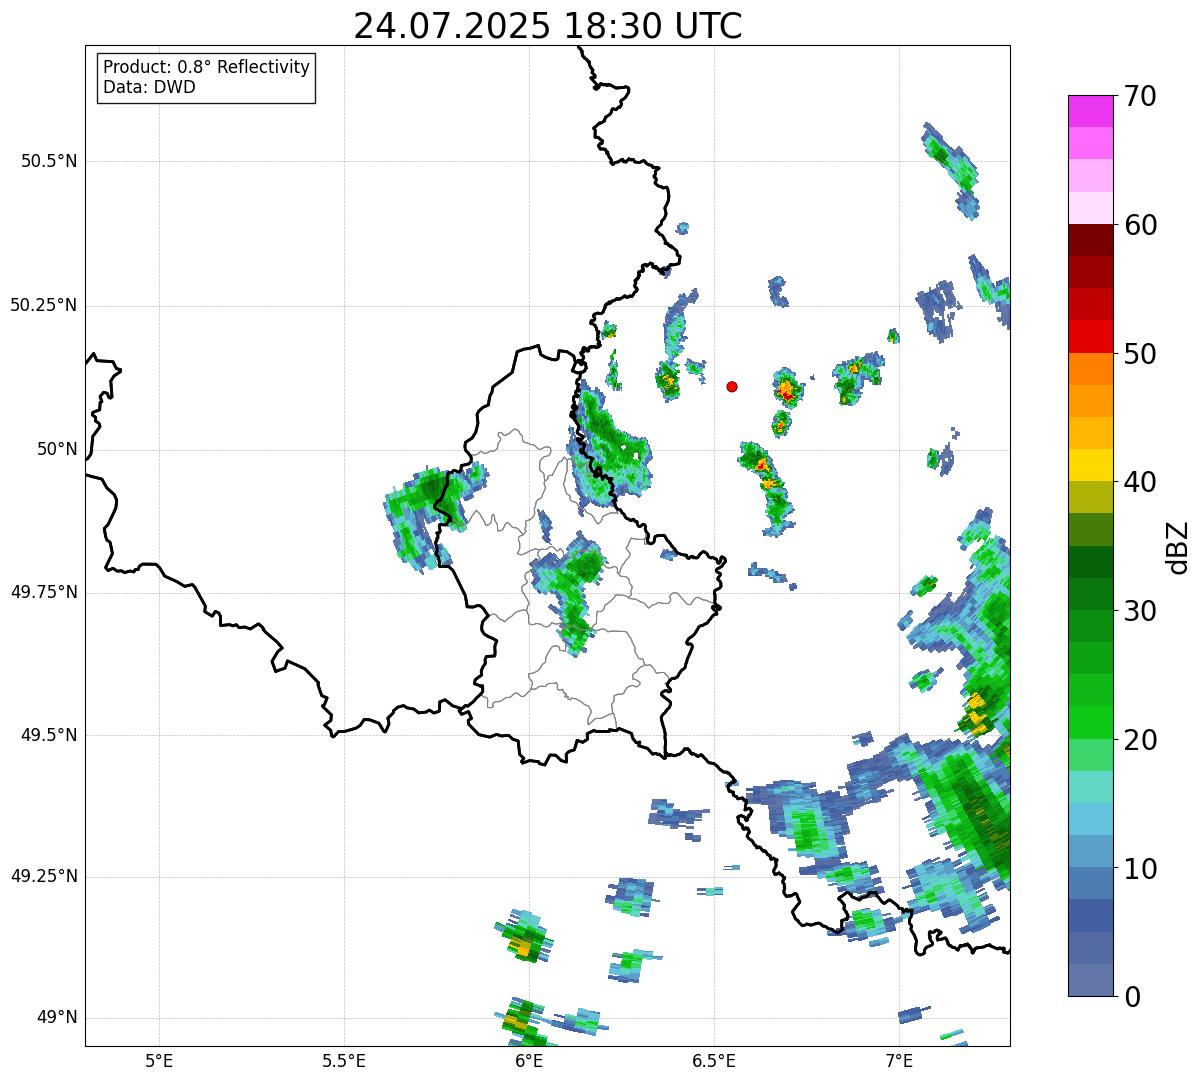The width and height of the screenshot is (1202, 1081).
Task: Click the colorbar 0 tick label
Action: (x=1132, y=997)
